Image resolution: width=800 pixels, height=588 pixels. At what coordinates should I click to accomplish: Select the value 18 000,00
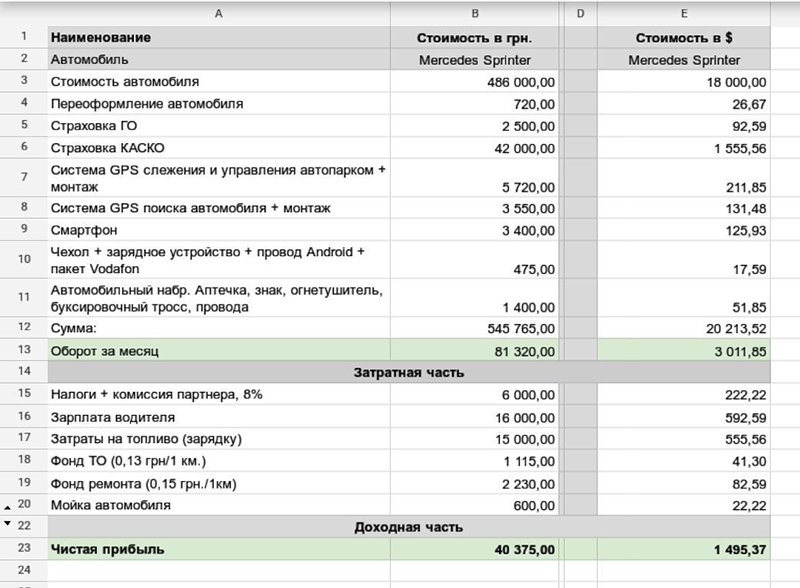pyautogui.click(x=684, y=82)
